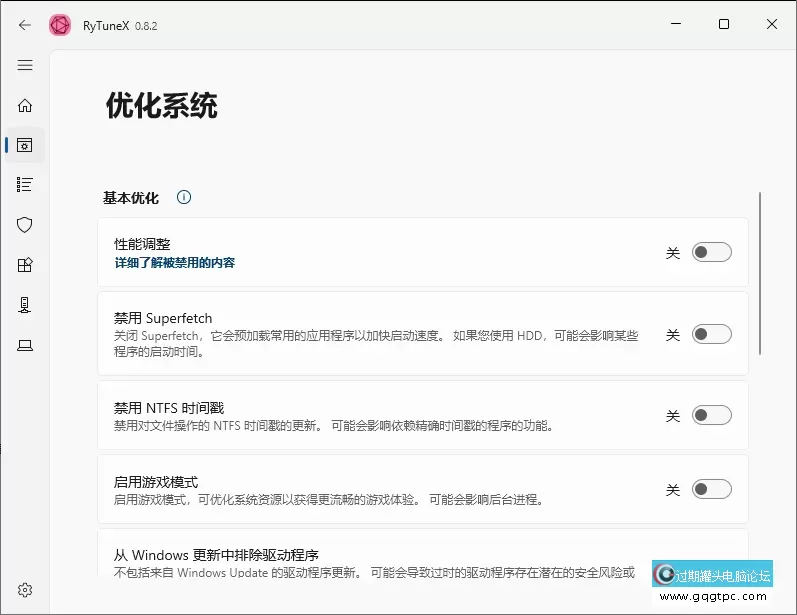
Task: Turn on 禁用 NTFS 时间戳 switch
Action: [712, 415]
